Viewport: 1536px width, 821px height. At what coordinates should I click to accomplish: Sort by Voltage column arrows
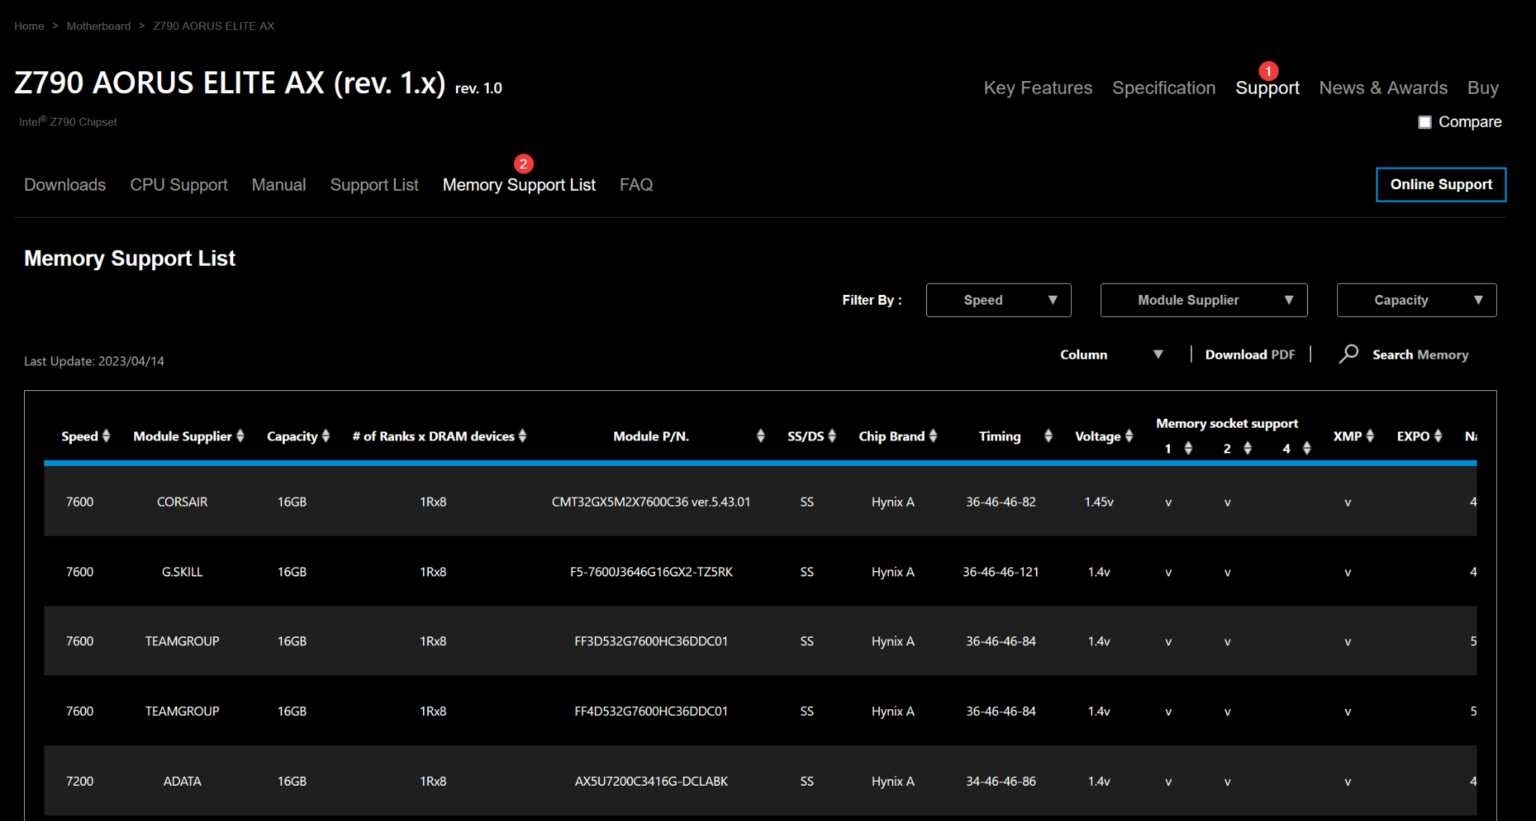(1129, 436)
